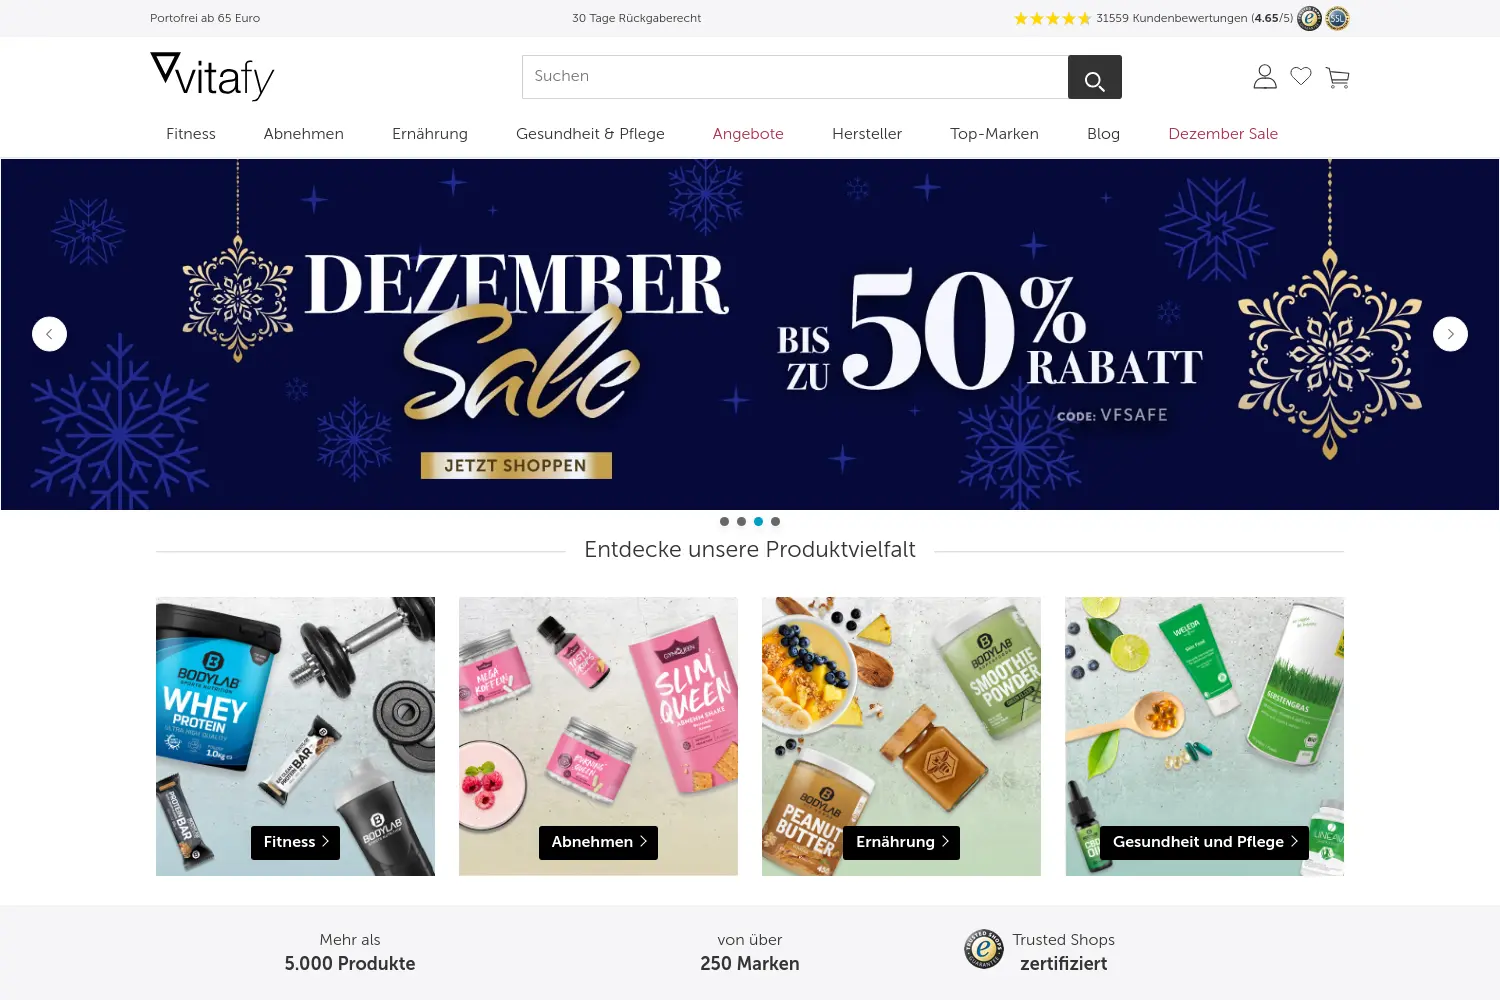Select the first carousel dot

coord(724,521)
